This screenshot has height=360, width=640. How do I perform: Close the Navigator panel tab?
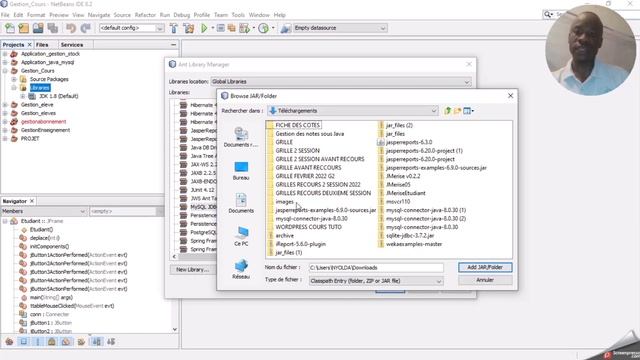coord(32,201)
